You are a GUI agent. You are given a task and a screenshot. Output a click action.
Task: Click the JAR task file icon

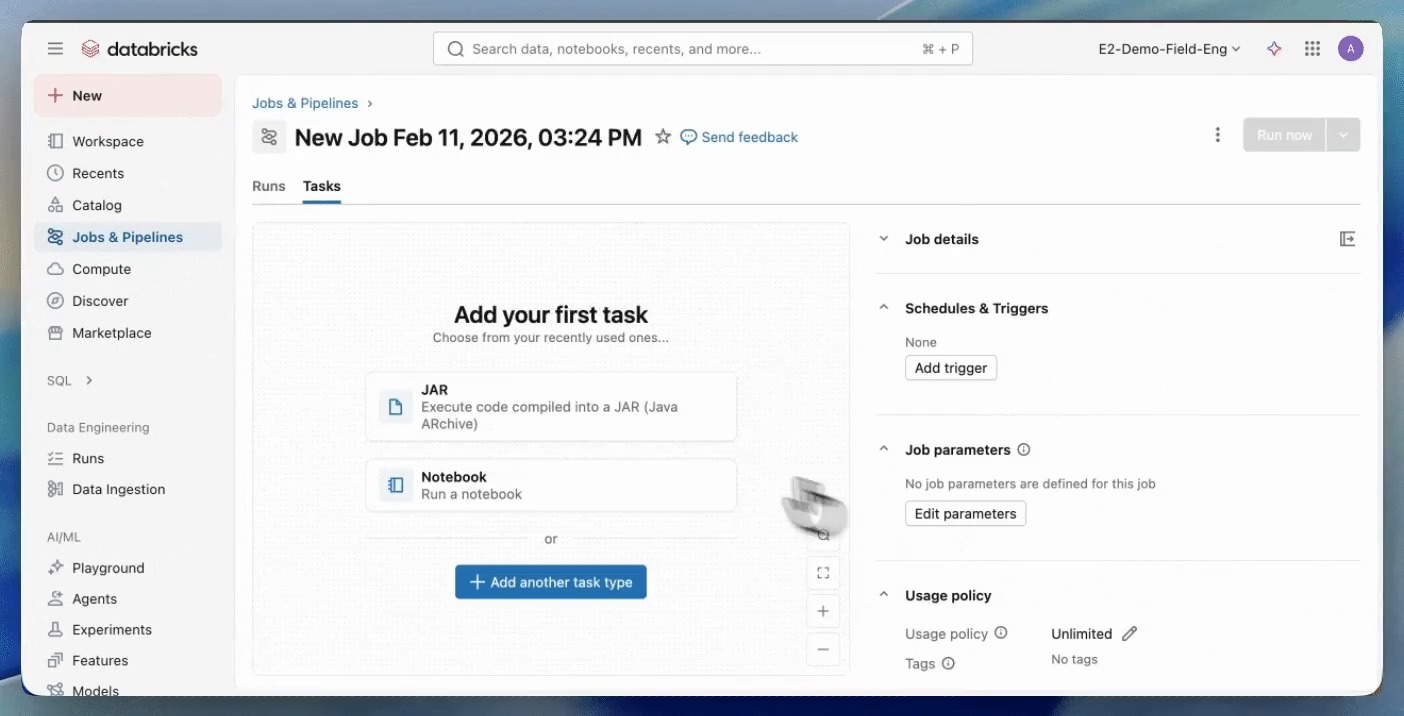point(396,407)
